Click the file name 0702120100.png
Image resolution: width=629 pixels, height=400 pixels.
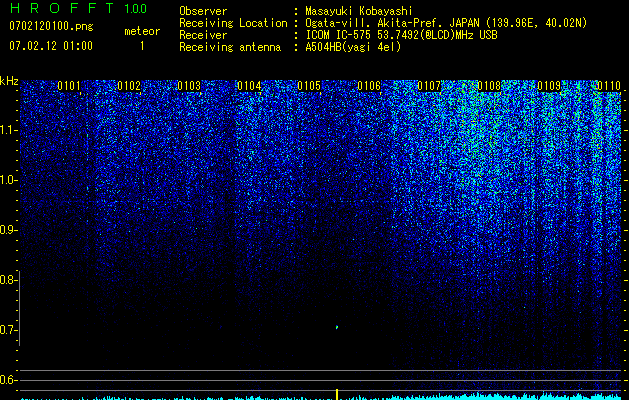(x=51, y=27)
